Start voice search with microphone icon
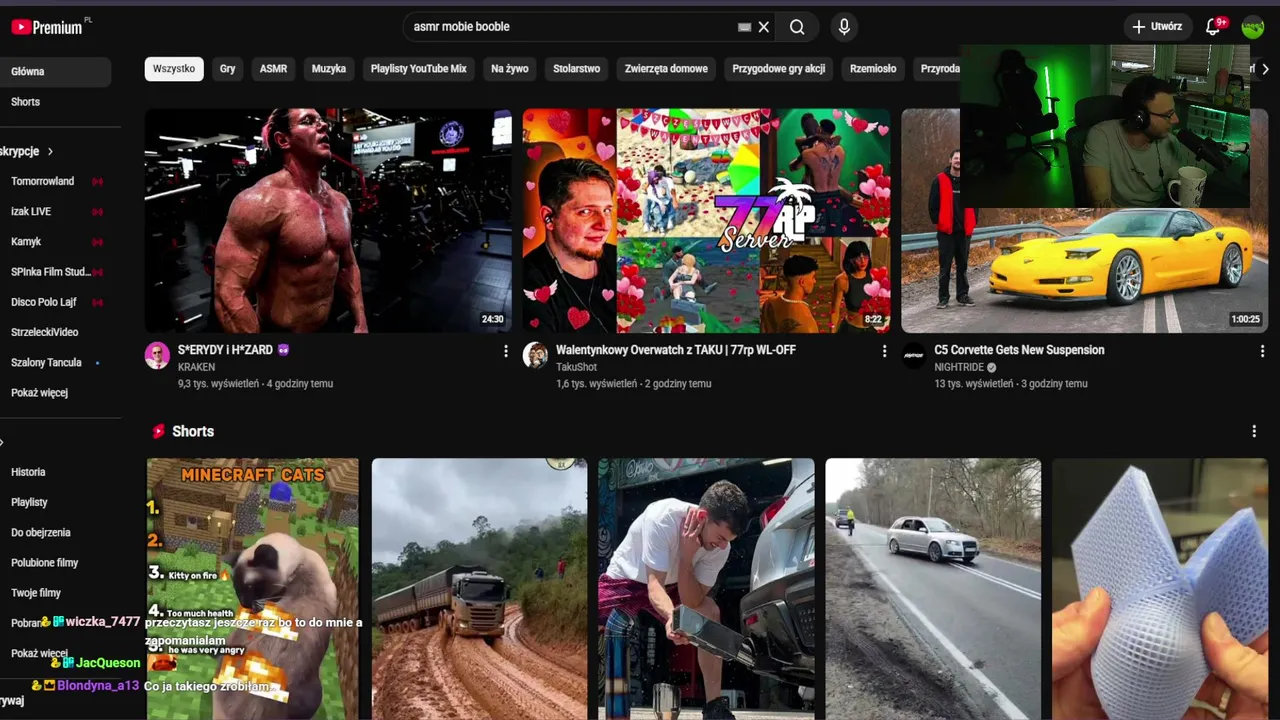 coord(844,27)
